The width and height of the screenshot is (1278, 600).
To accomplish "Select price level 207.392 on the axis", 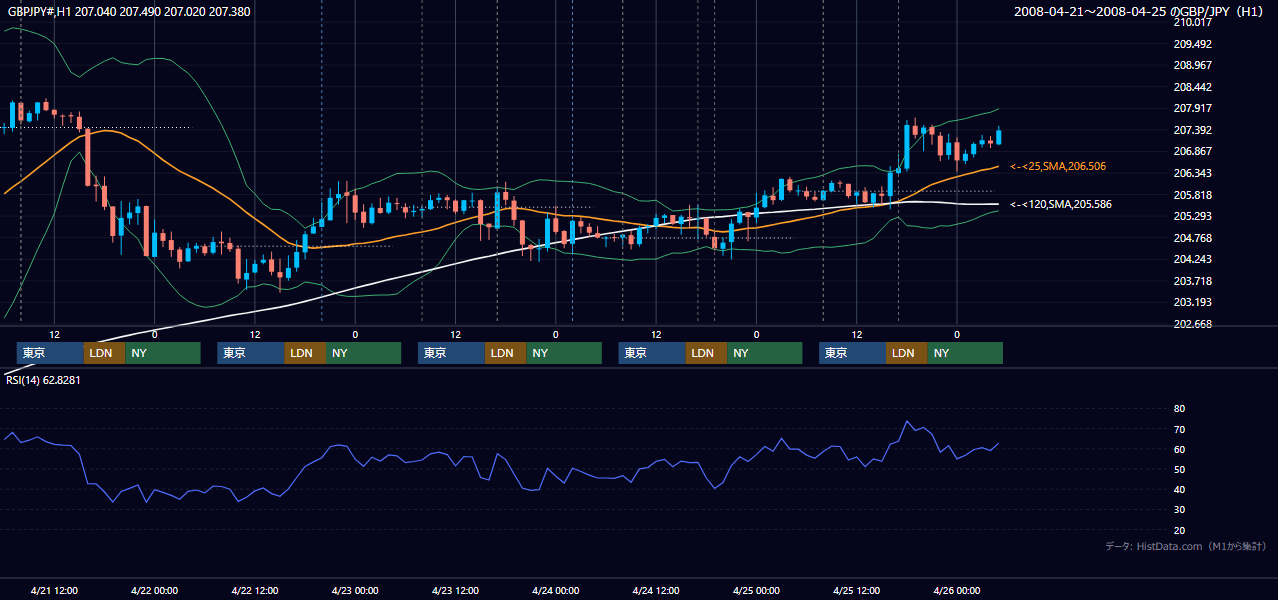I will click(1192, 130).
